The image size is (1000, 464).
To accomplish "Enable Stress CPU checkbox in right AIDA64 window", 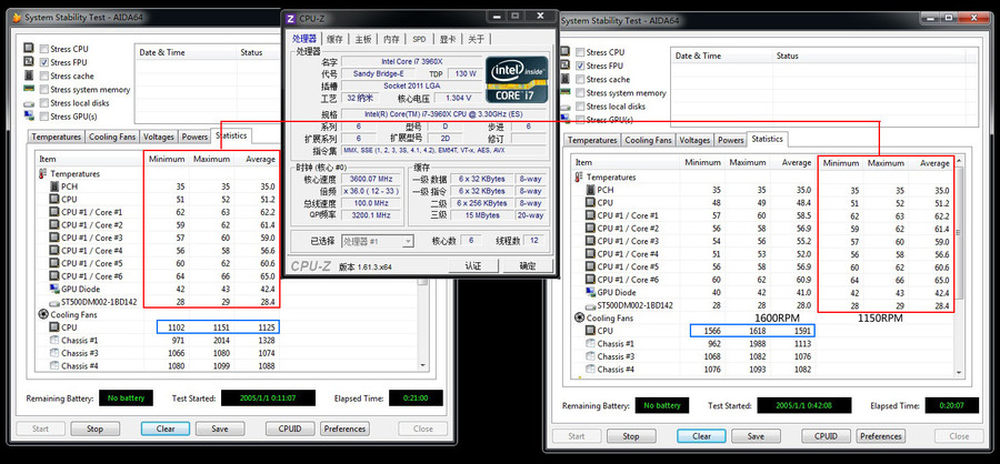I will 580,52.
